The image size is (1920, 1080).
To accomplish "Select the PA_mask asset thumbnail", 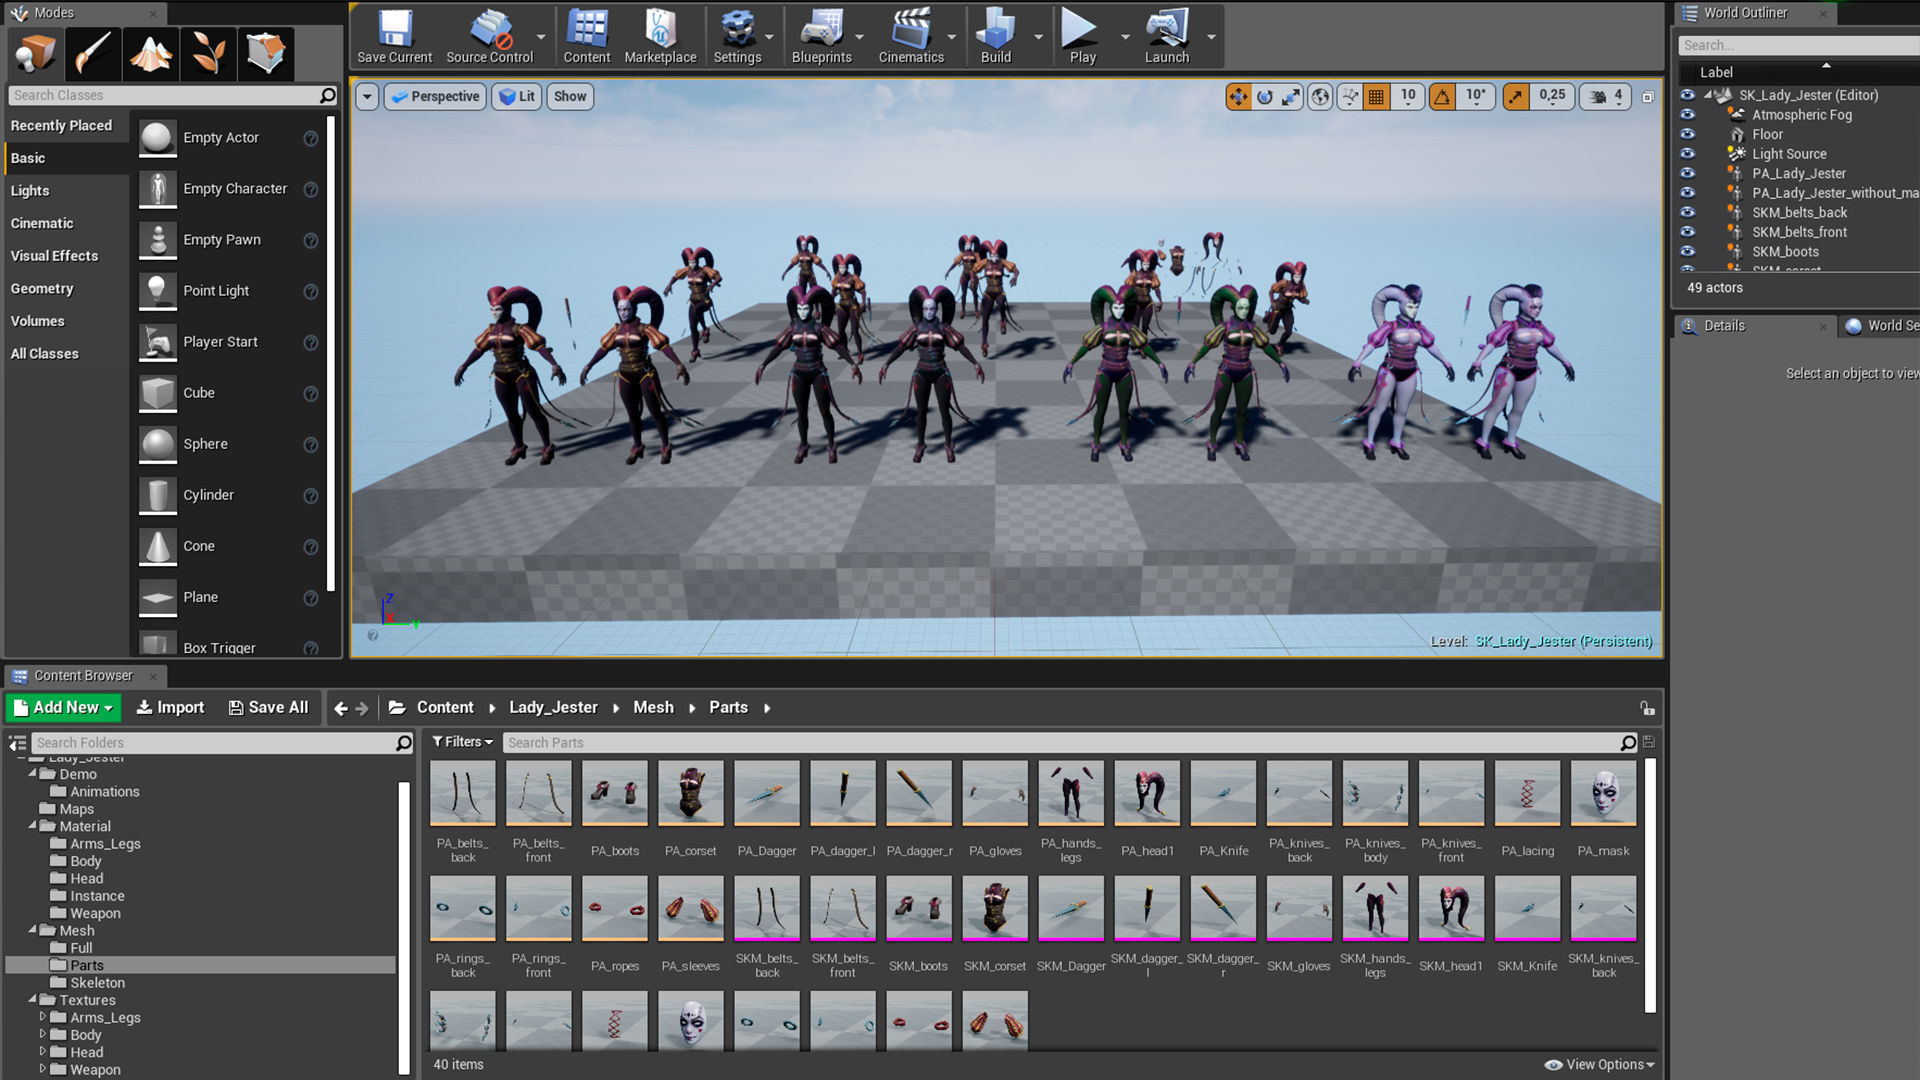I will tap(1603, 794).
